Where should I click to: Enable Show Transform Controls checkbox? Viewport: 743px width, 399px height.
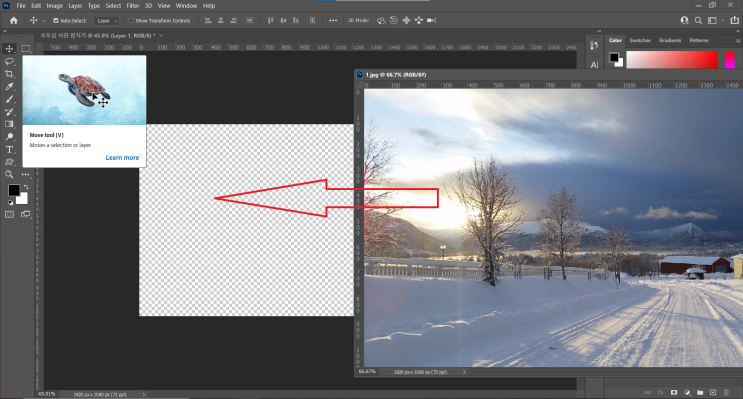point(131,21)
